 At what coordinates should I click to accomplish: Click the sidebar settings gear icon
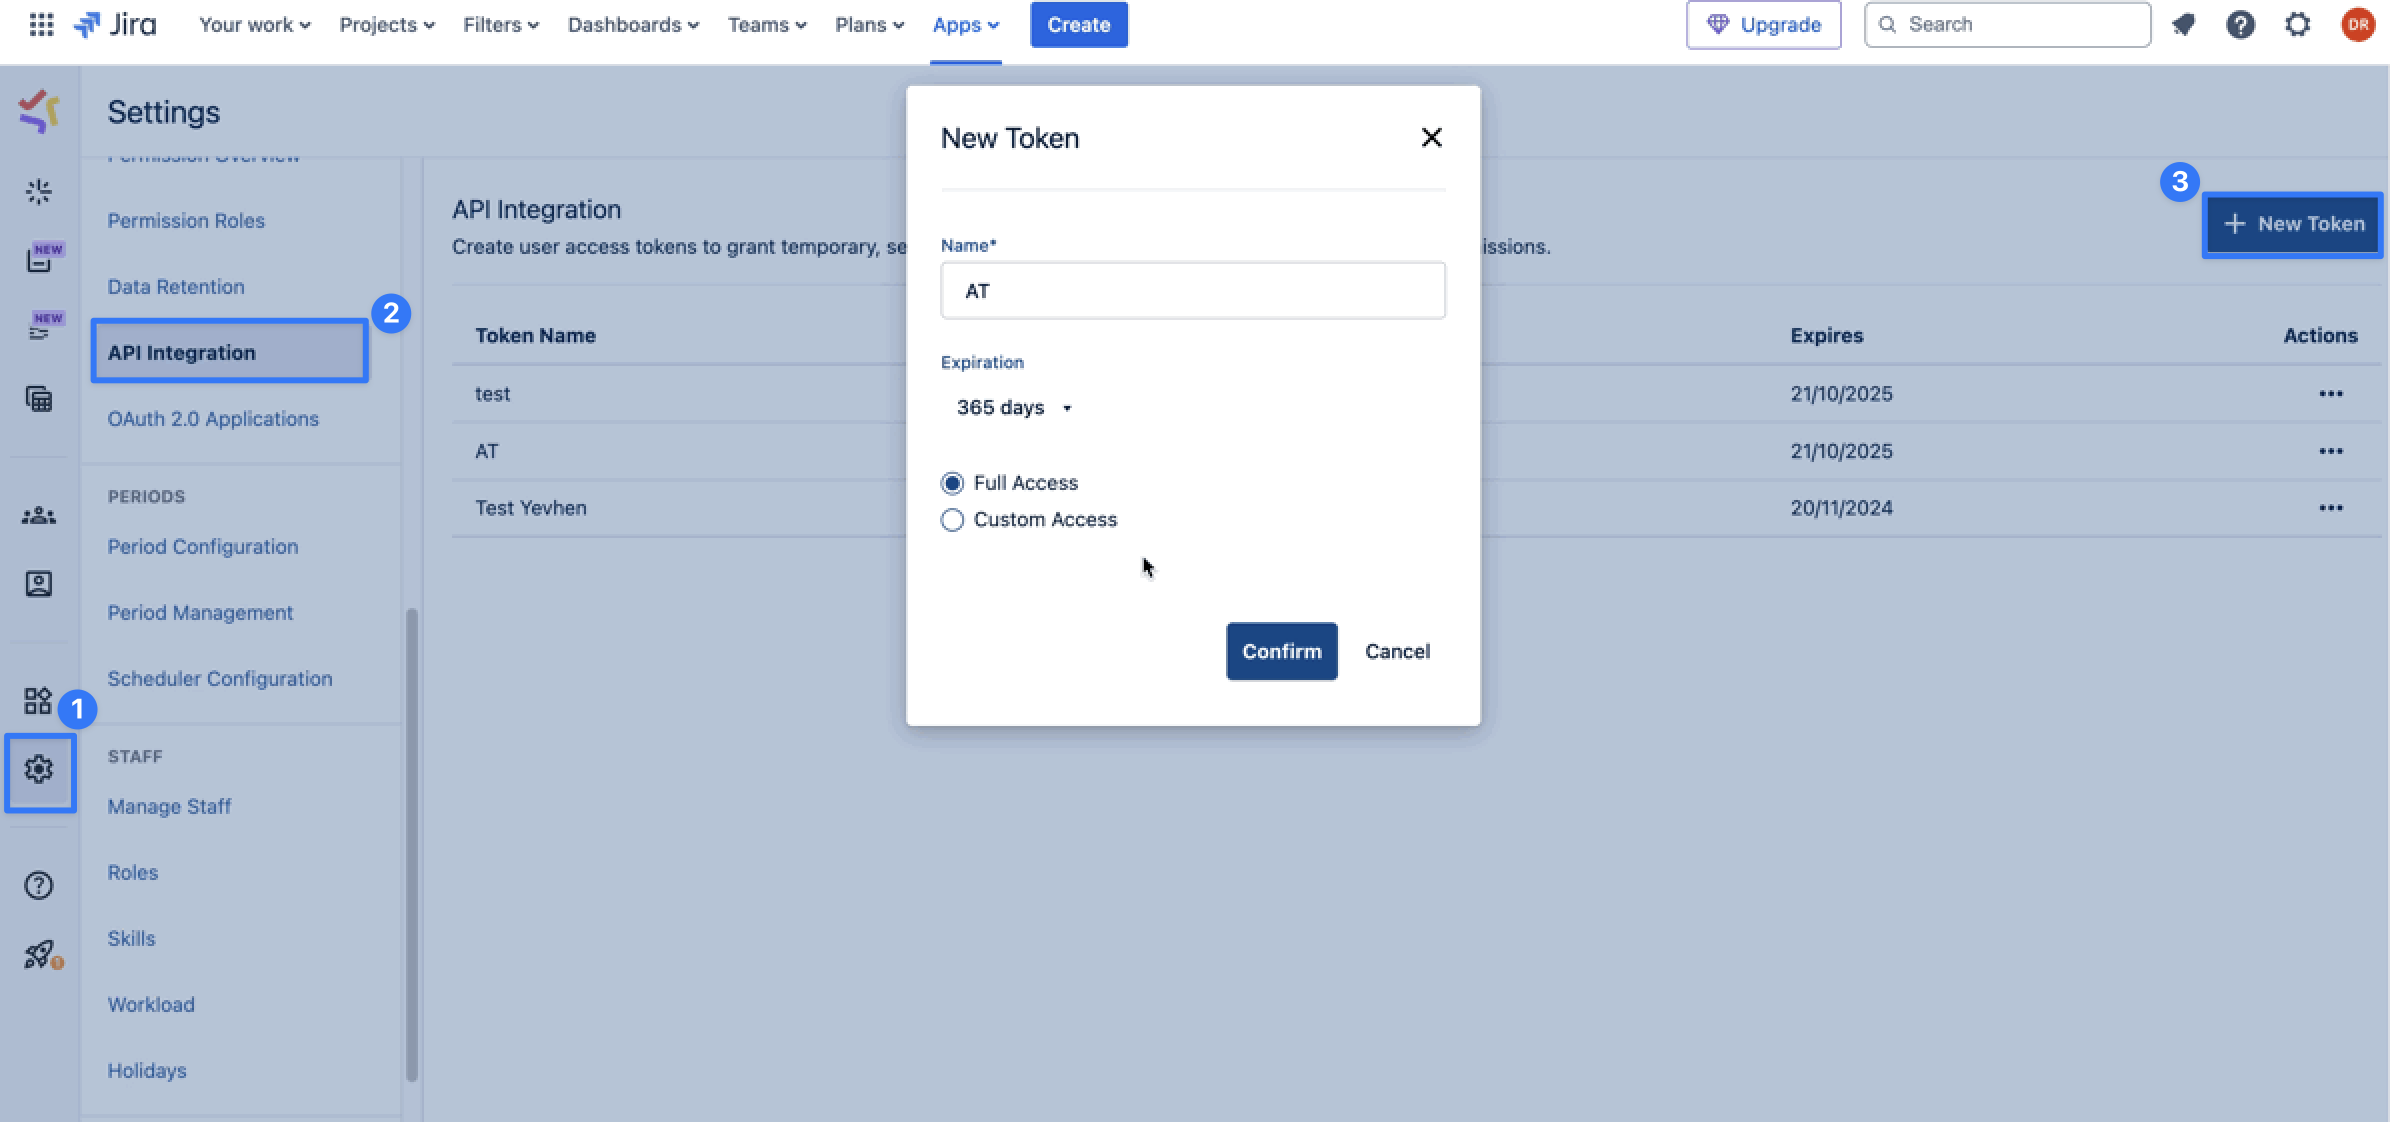tap(39, 770)
